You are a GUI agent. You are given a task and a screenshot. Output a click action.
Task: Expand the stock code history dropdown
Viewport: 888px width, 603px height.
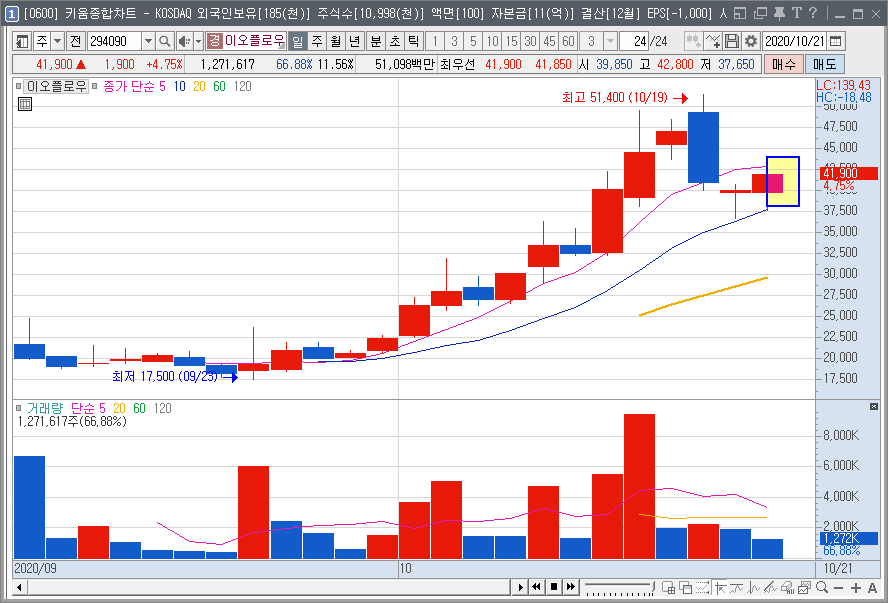(x=148, y=41)
